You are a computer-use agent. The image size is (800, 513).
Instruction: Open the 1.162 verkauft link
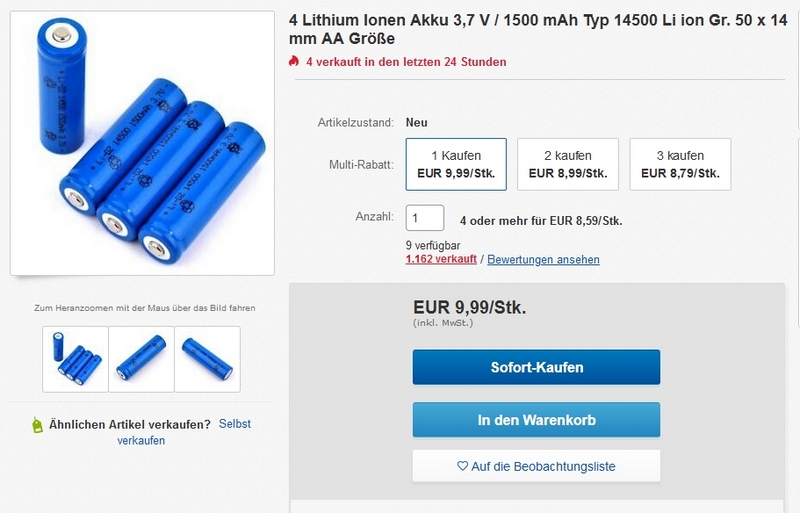441,259
